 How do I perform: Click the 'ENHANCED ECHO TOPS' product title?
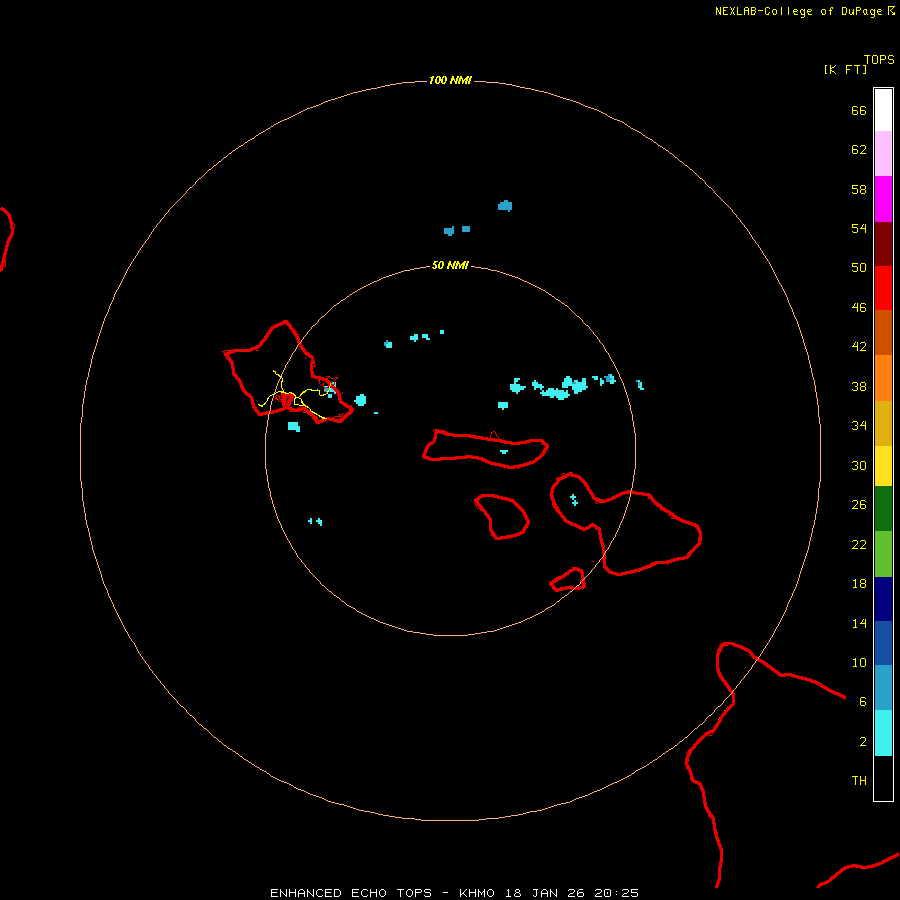click(351, 893)
